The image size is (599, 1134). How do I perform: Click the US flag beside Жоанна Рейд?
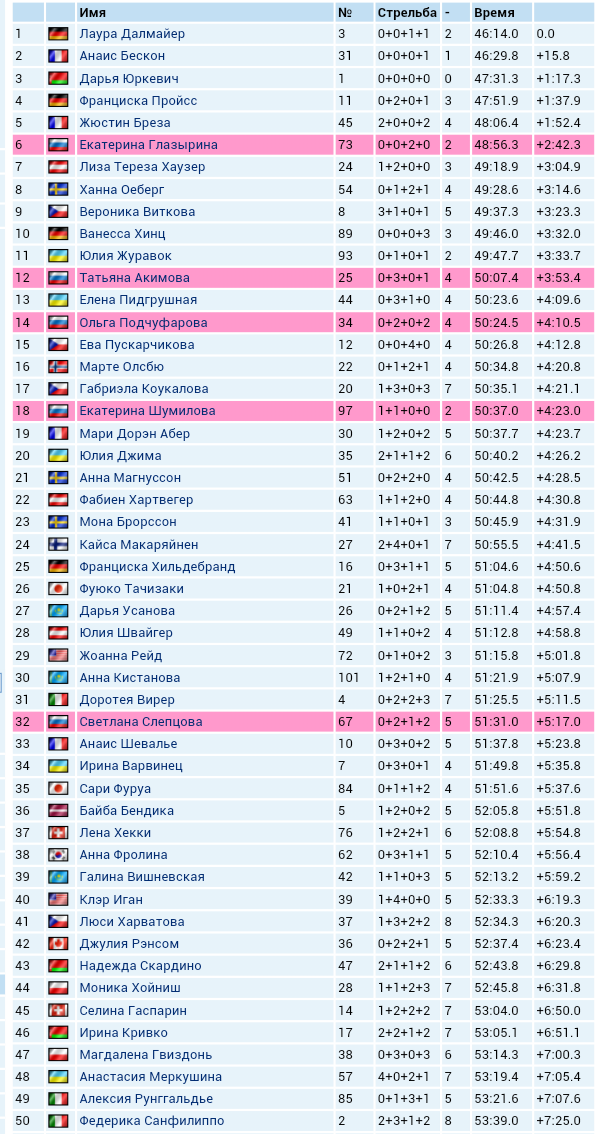tap(58, 655)
